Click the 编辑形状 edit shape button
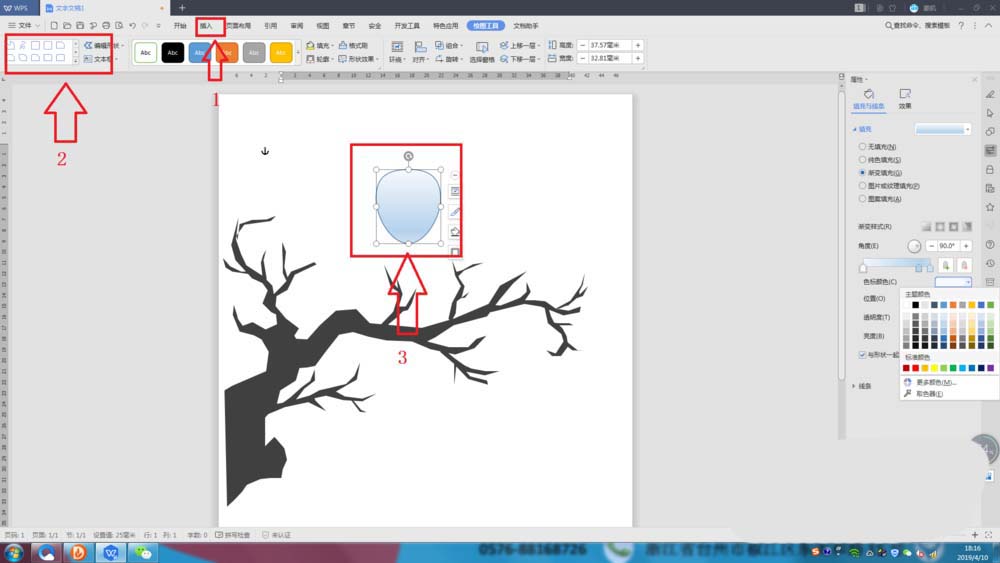This screenshot has height=563, width=1000. (104, 45)
